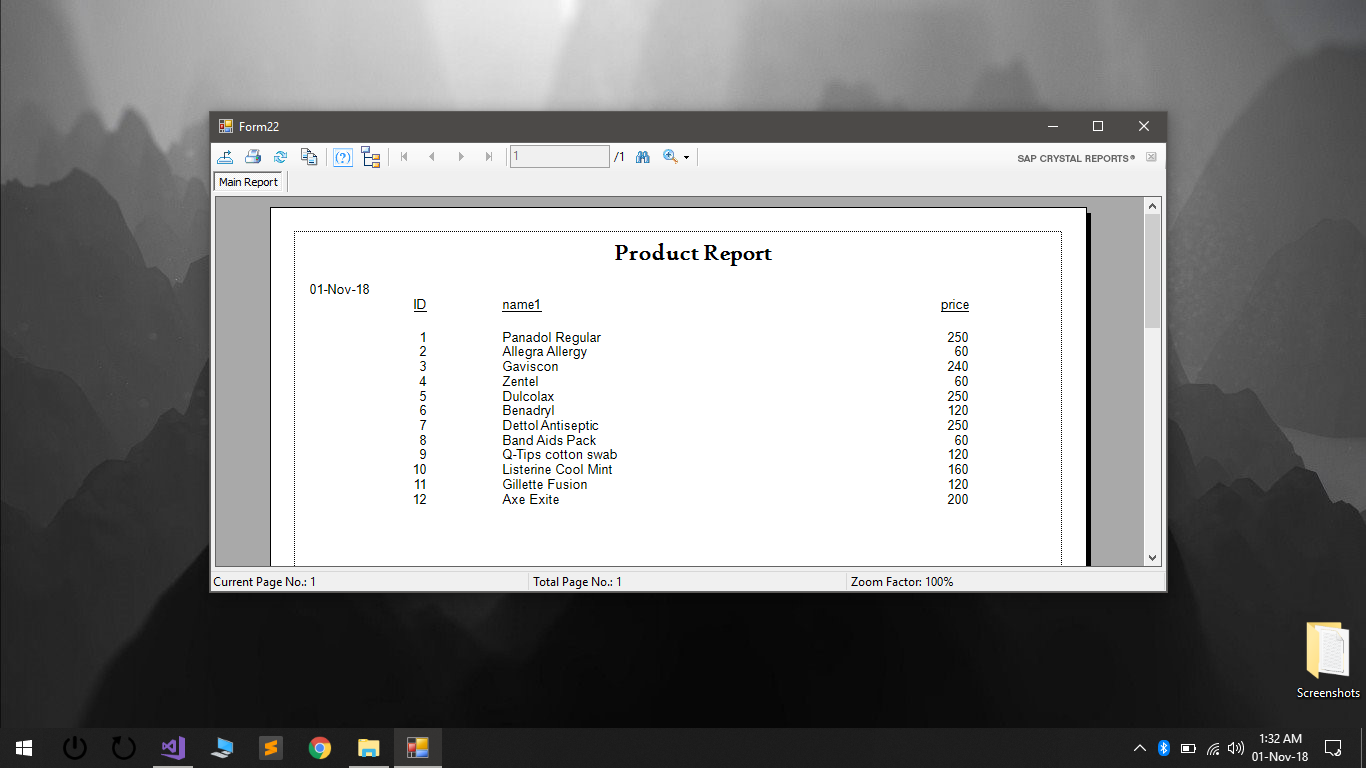
Task: Click the scrollbar down arrow
Action: click(1152, 558)
